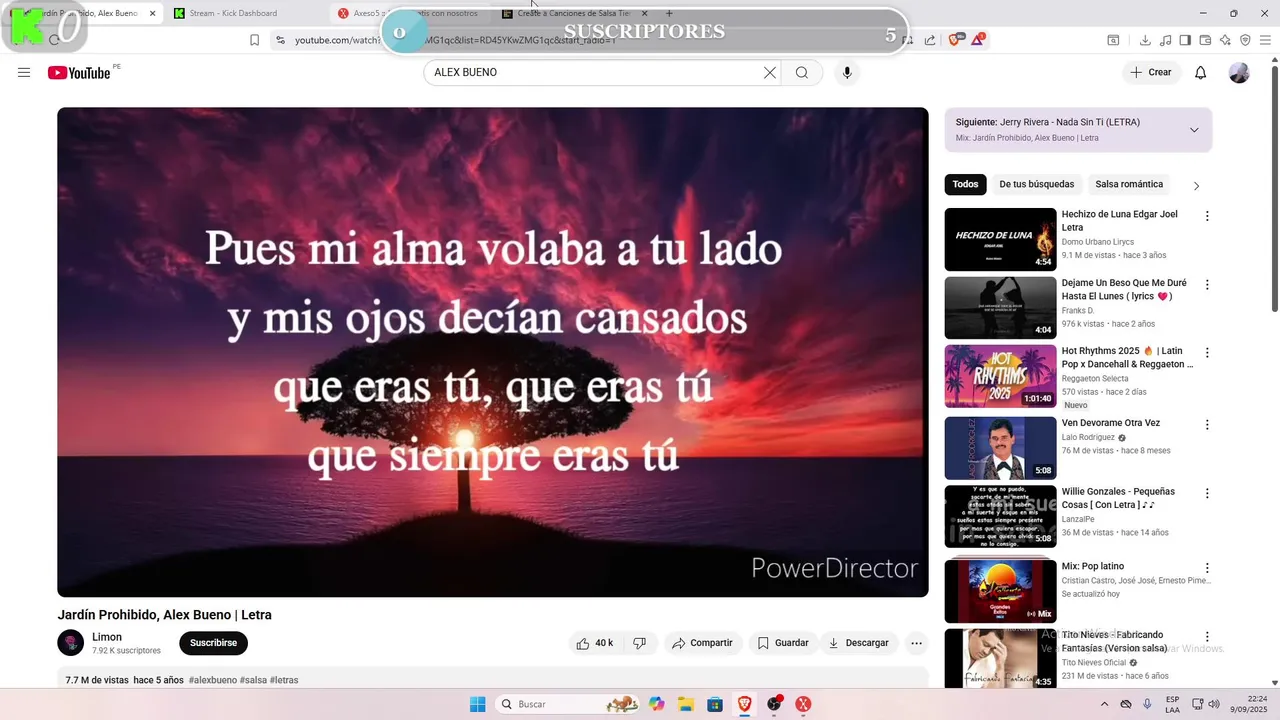Click the Brave Shields lion icon
This screenshot has height=720, width=1280.
954,40
